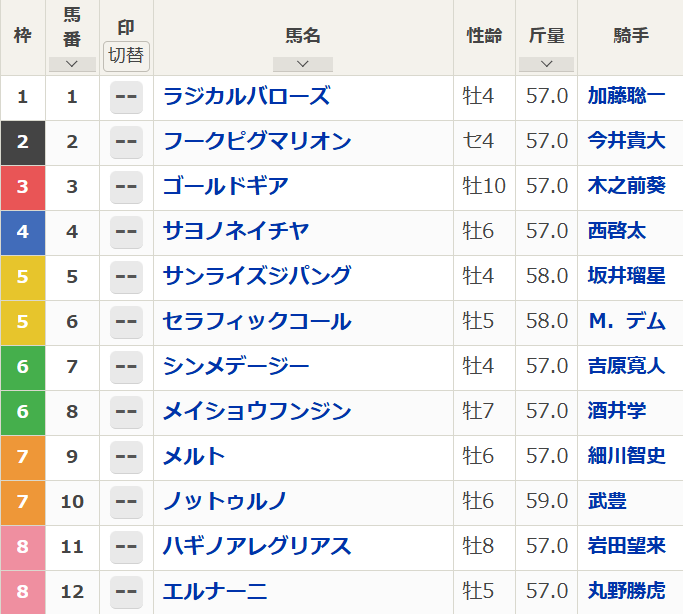Viewport: 683px width, 614px height.
Task: Open jockey 坂井瑠星 profile
Action: 626,276
